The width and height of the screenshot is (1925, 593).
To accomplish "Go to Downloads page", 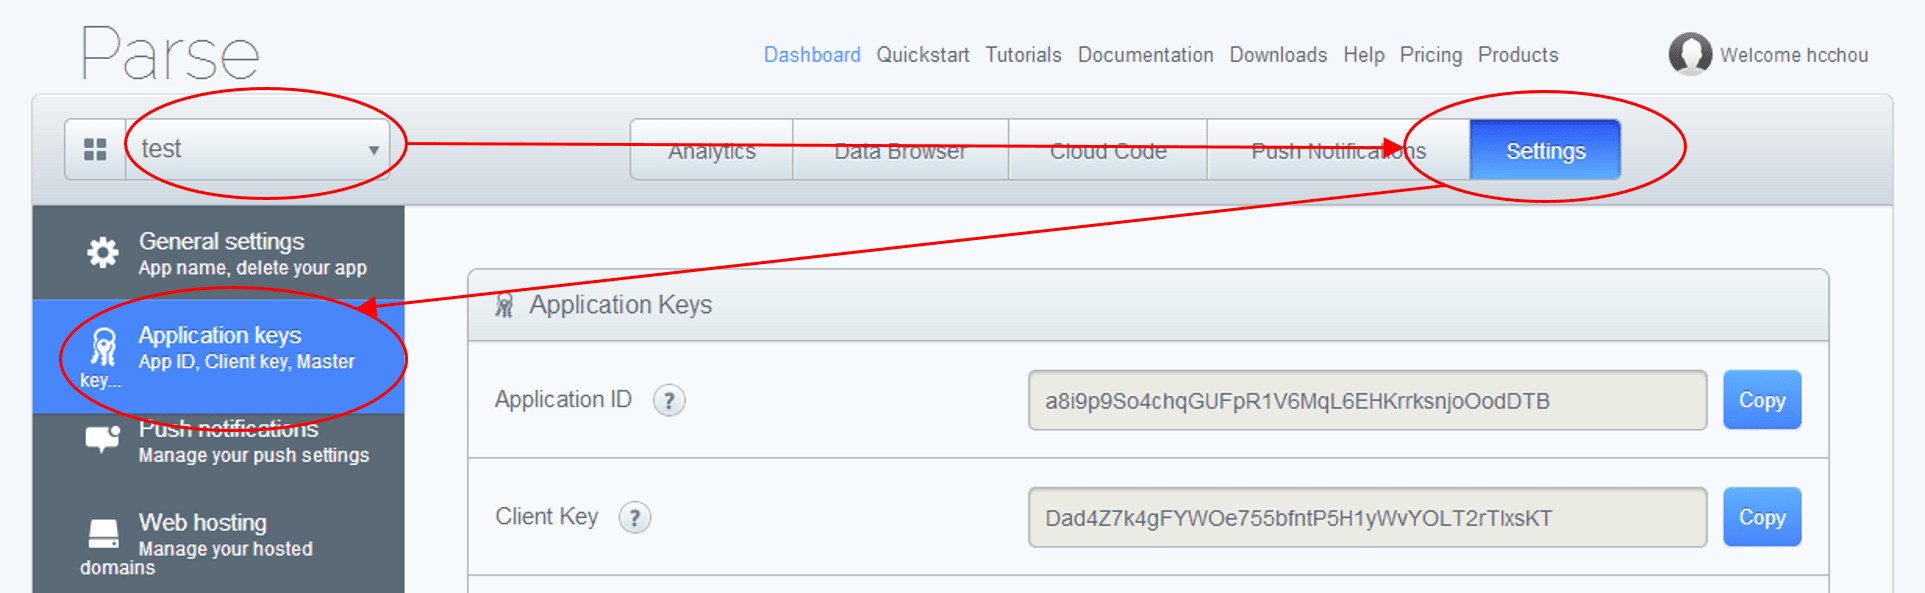I will pyautogui.click(x=1278, y=55).
